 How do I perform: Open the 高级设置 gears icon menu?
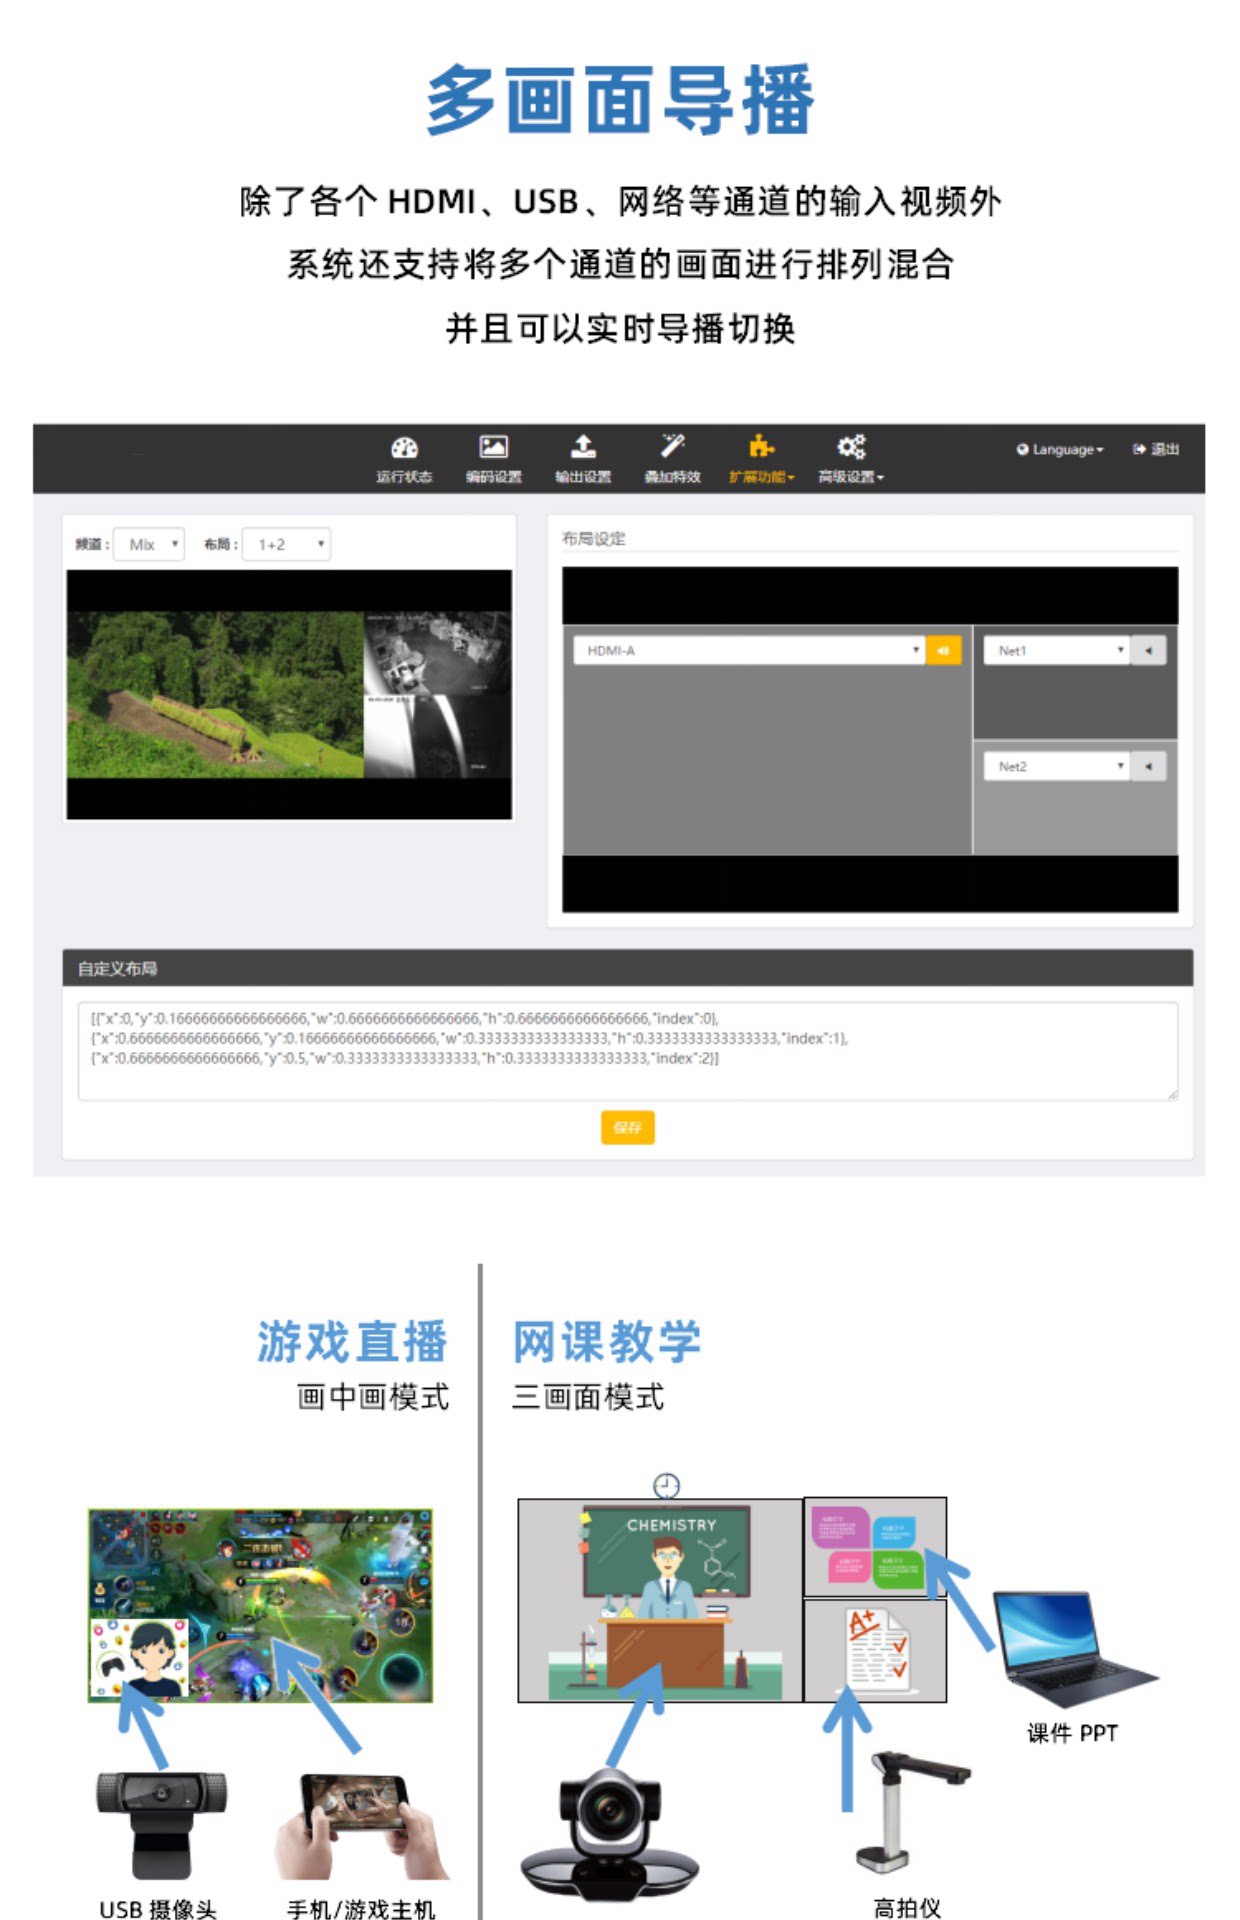851,446
